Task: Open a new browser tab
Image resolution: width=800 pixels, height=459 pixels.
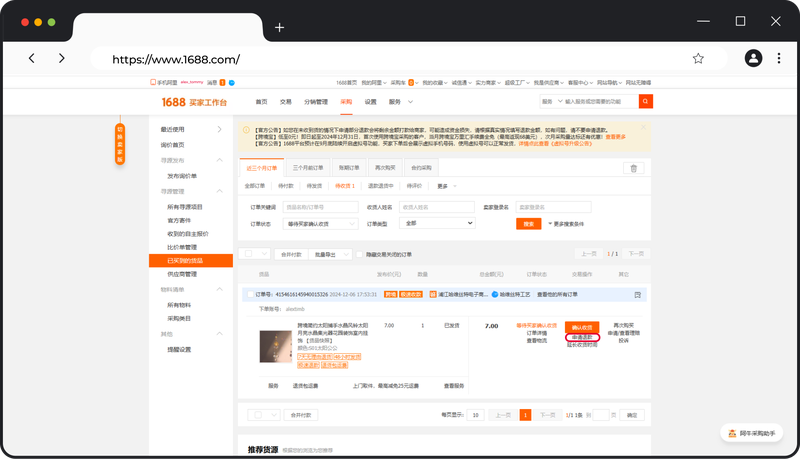Action: [x=280, y=28]
